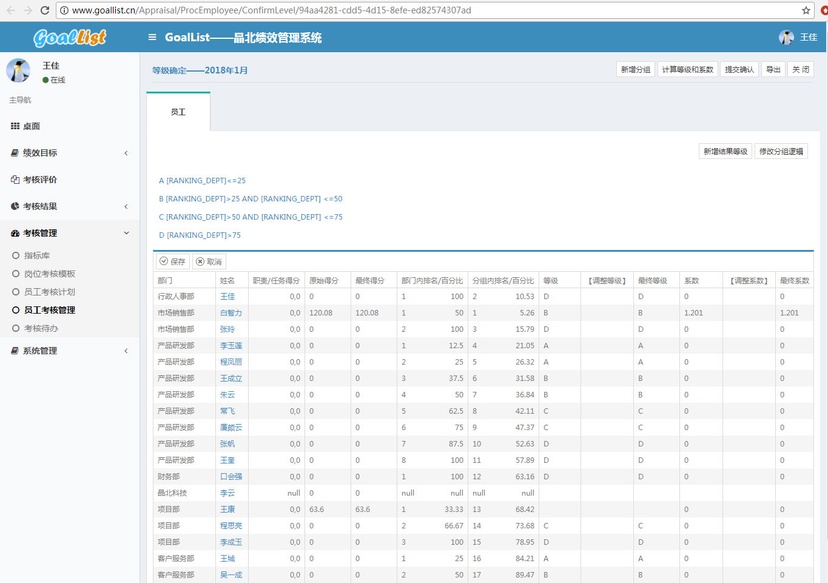Click the GoalList logo
Viewport: 828px width, 583px height.
coord(69,38)
